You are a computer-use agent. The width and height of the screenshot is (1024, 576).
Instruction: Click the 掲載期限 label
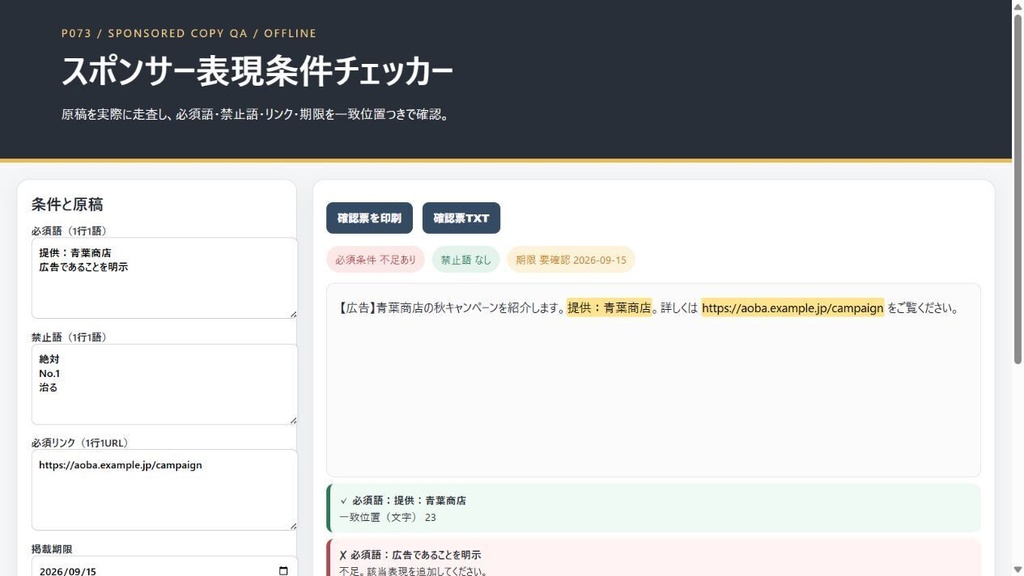52,549
